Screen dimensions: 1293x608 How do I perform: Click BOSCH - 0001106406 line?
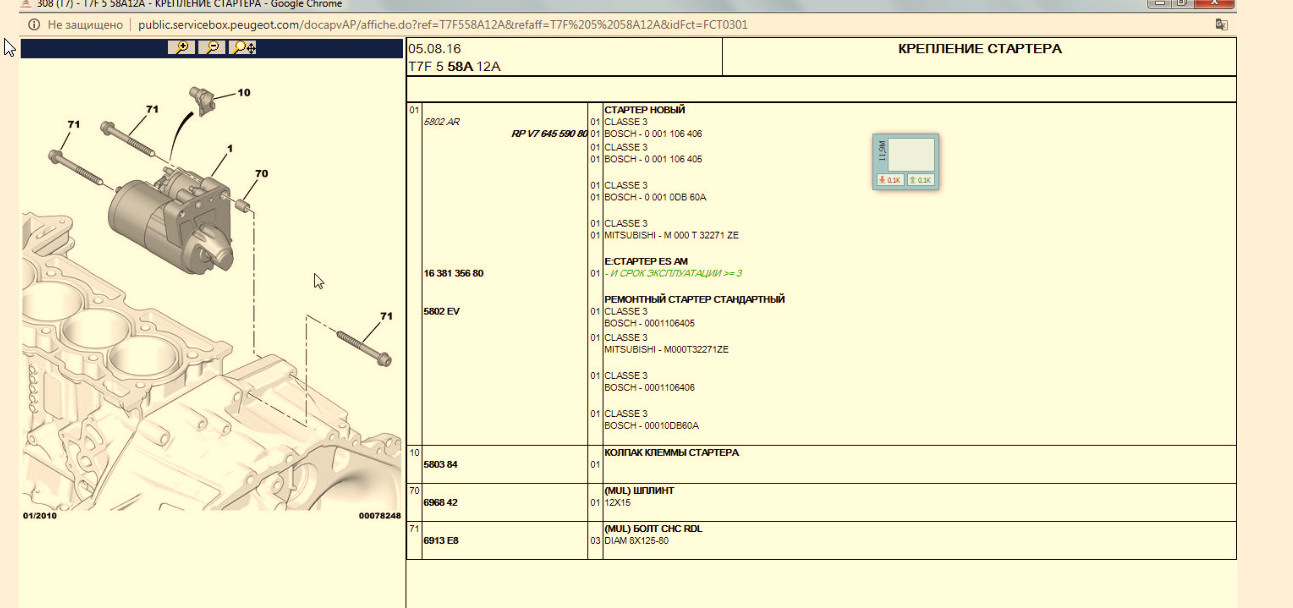[649, 388]
